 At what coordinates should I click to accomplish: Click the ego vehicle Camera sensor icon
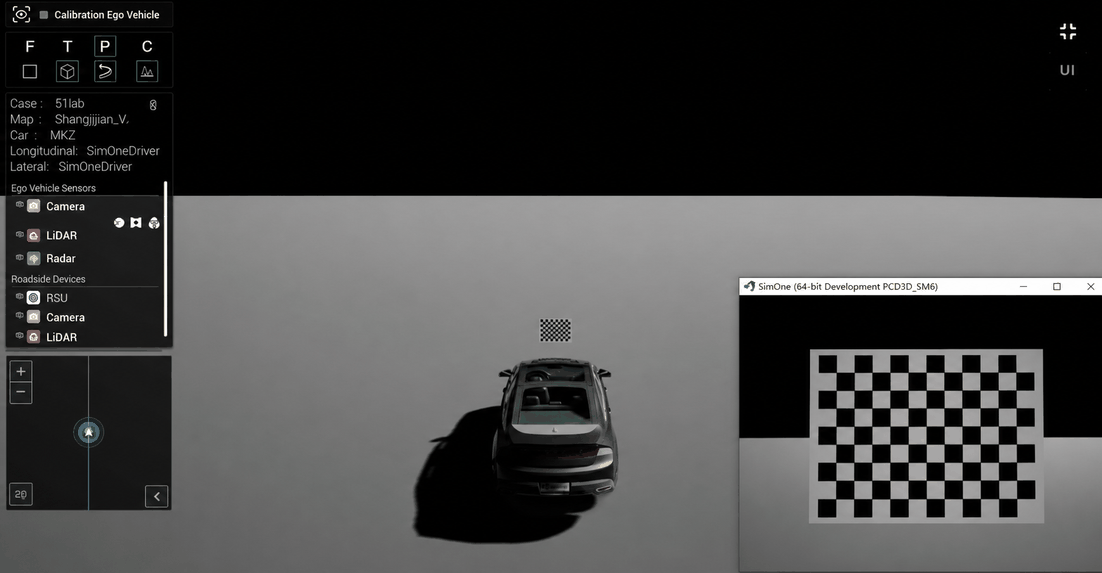point(34,206)
